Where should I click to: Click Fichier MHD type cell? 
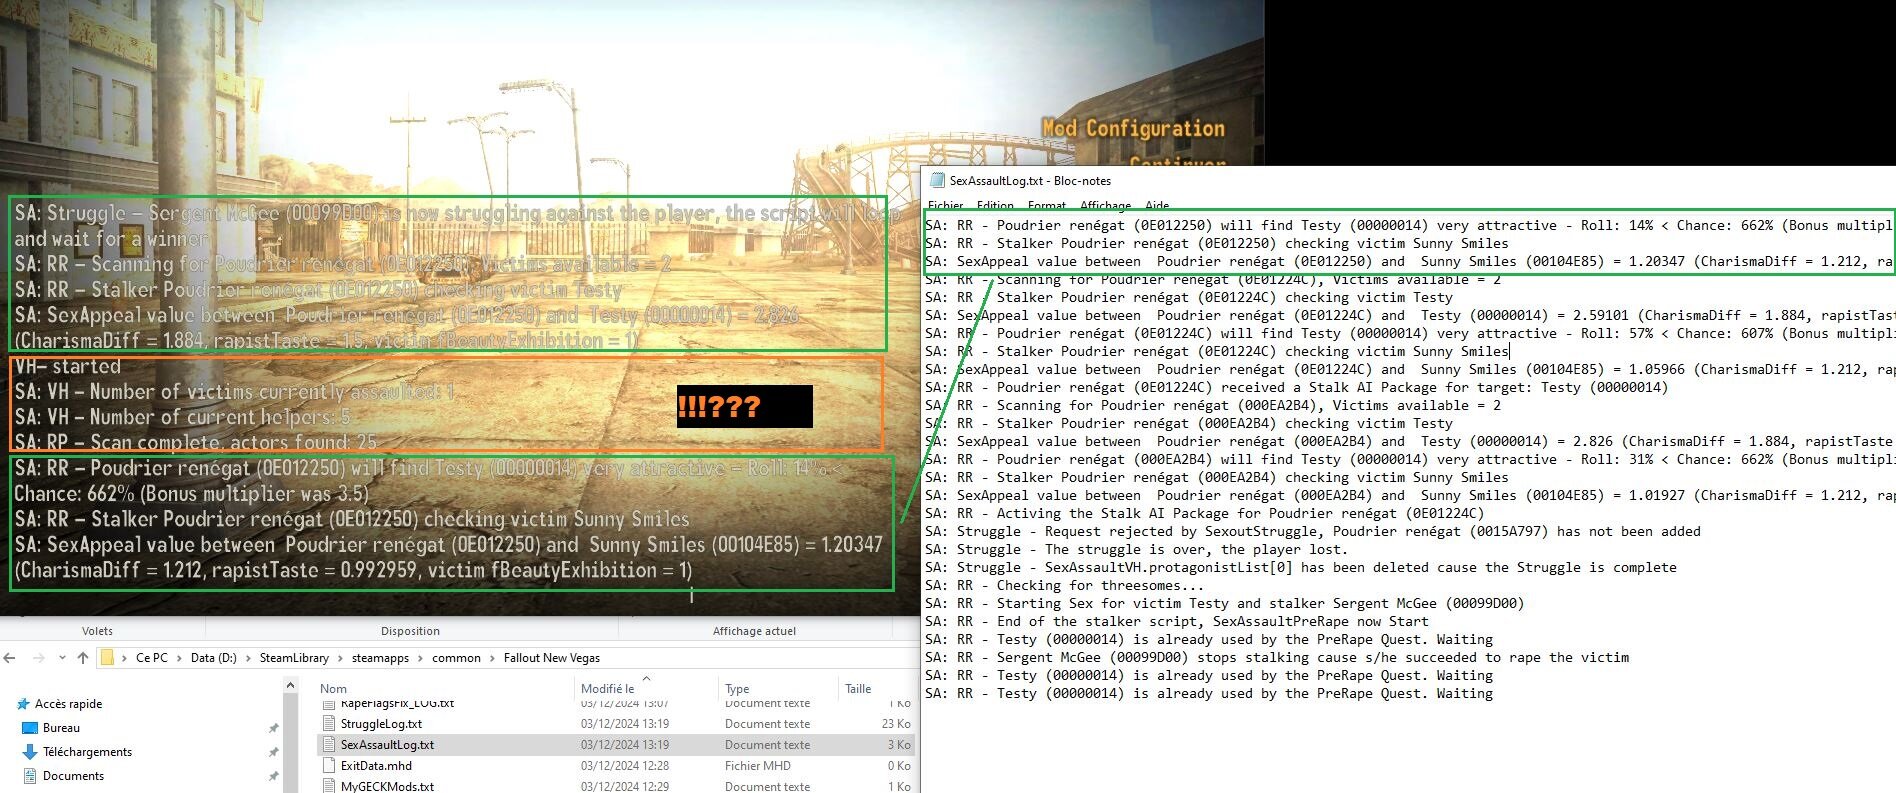click(757, 766)
